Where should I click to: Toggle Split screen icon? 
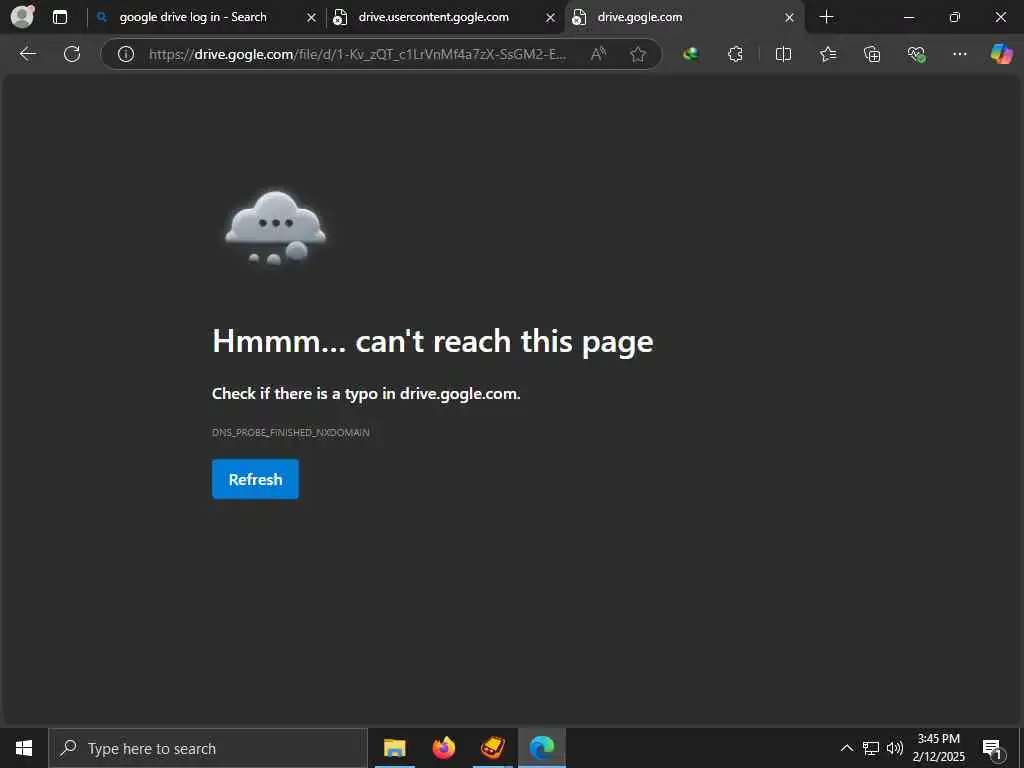coord(783,54)
